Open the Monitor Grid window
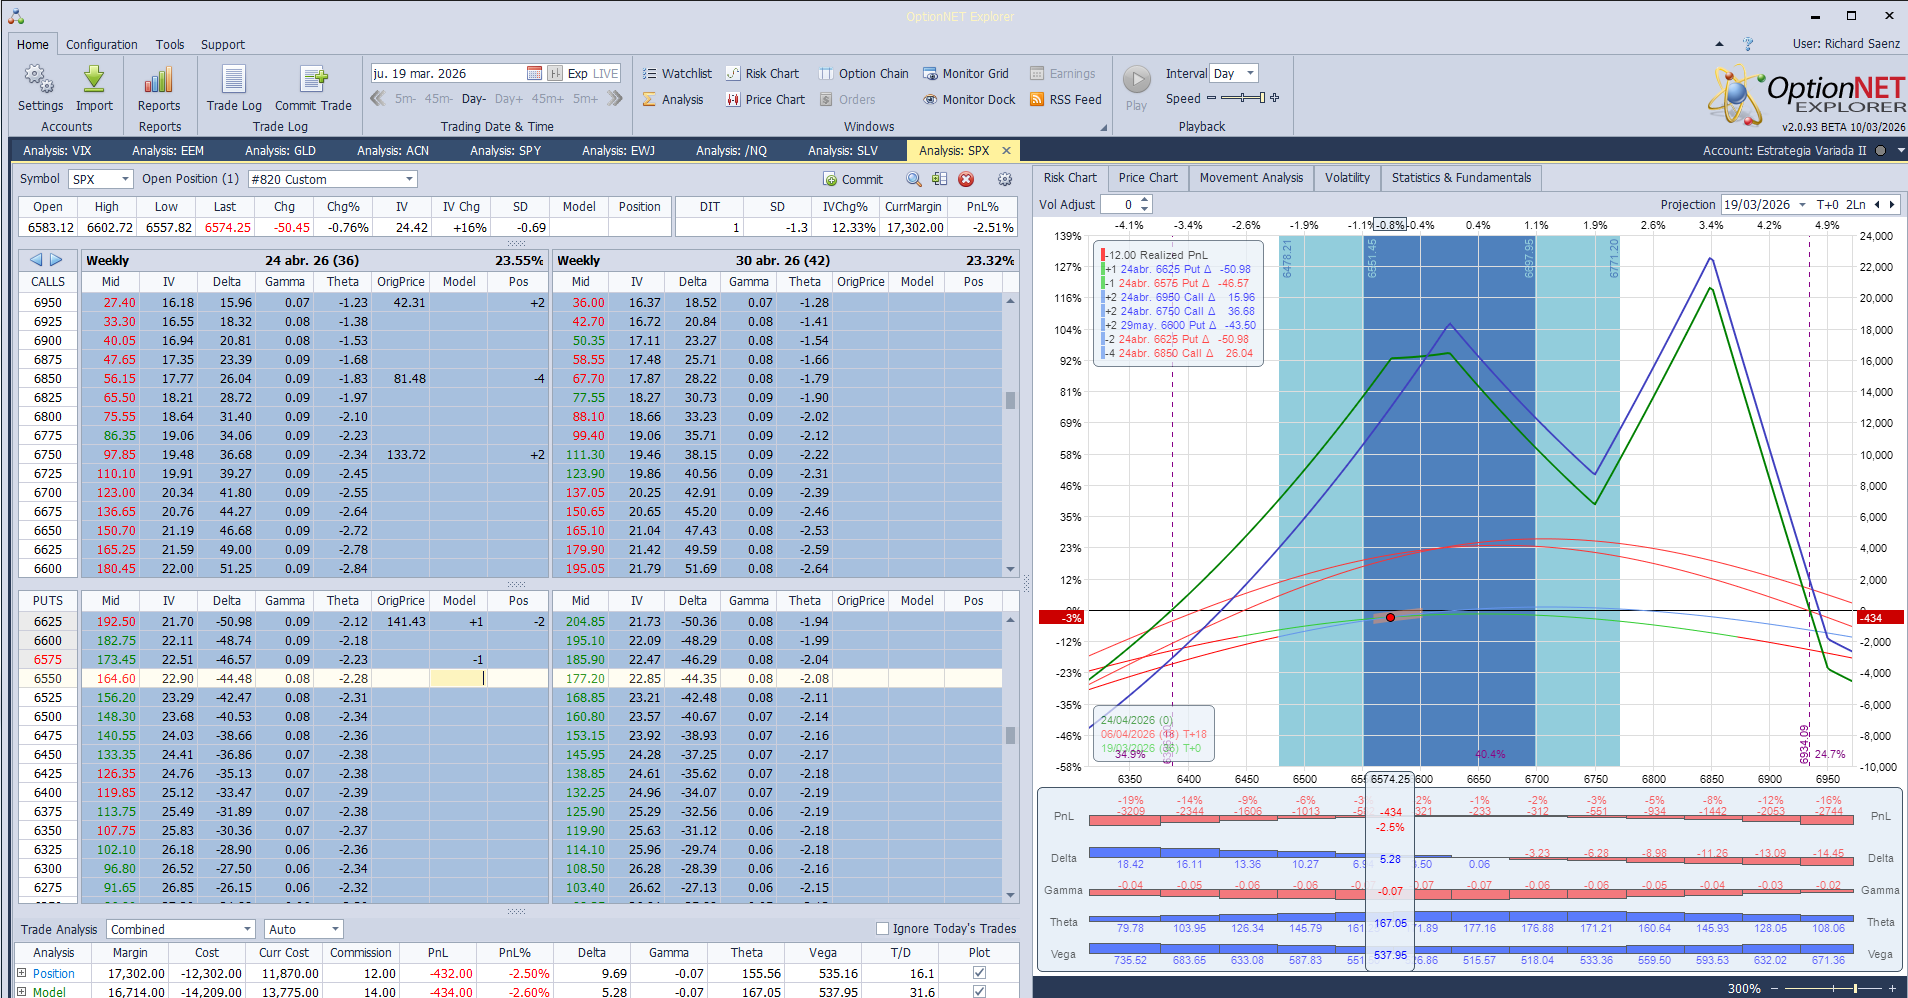This screenshot has width=1908, height=998. pos(966,73)
